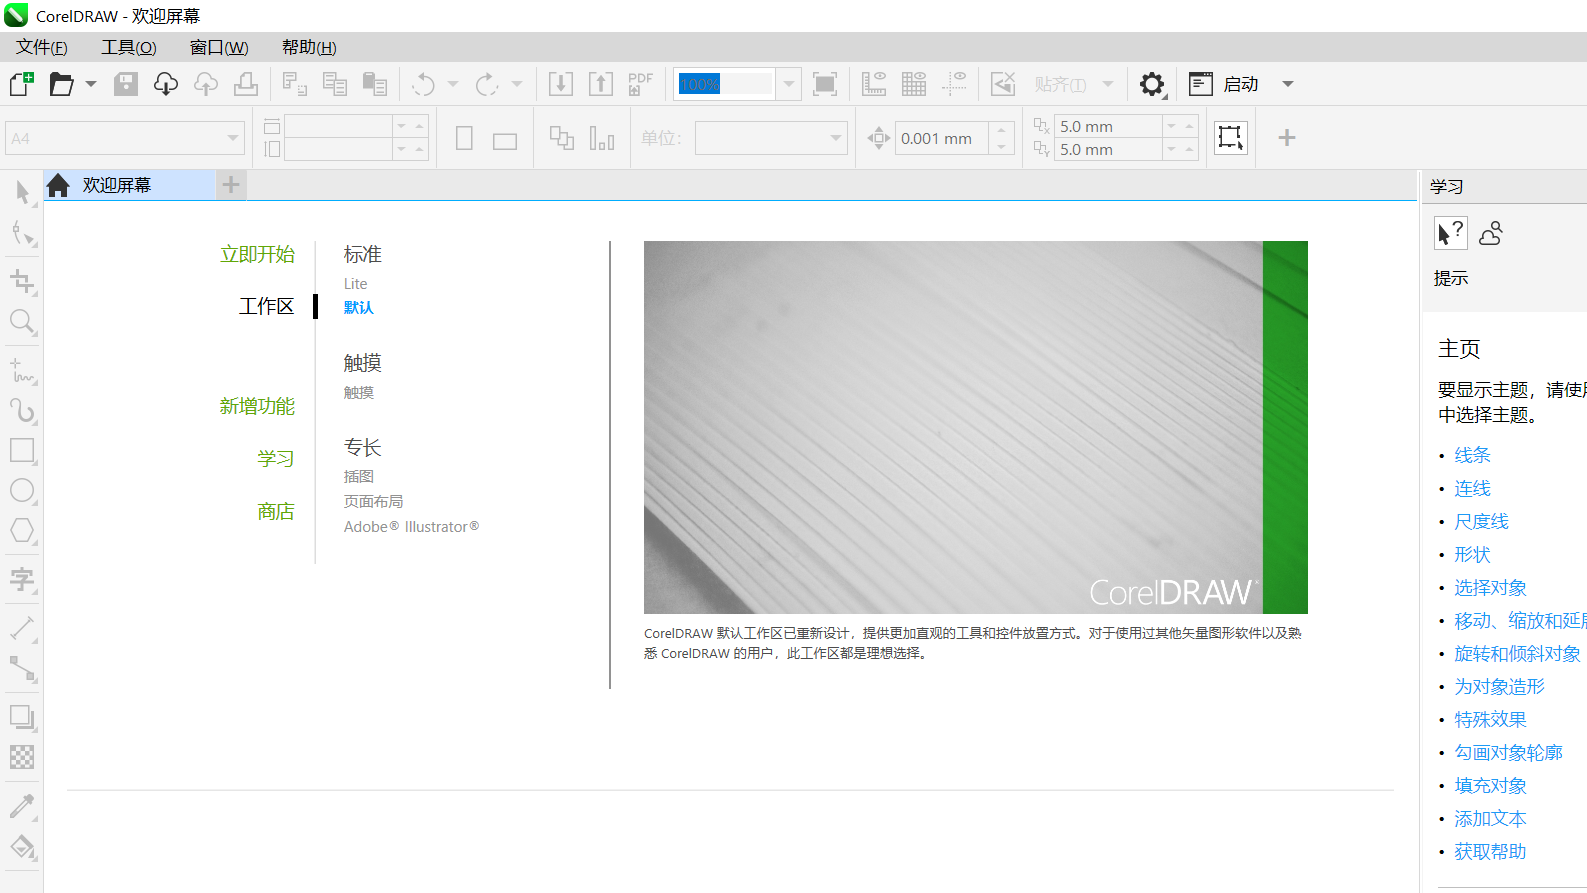Click the full-screen preview icon

coord(825,84)
